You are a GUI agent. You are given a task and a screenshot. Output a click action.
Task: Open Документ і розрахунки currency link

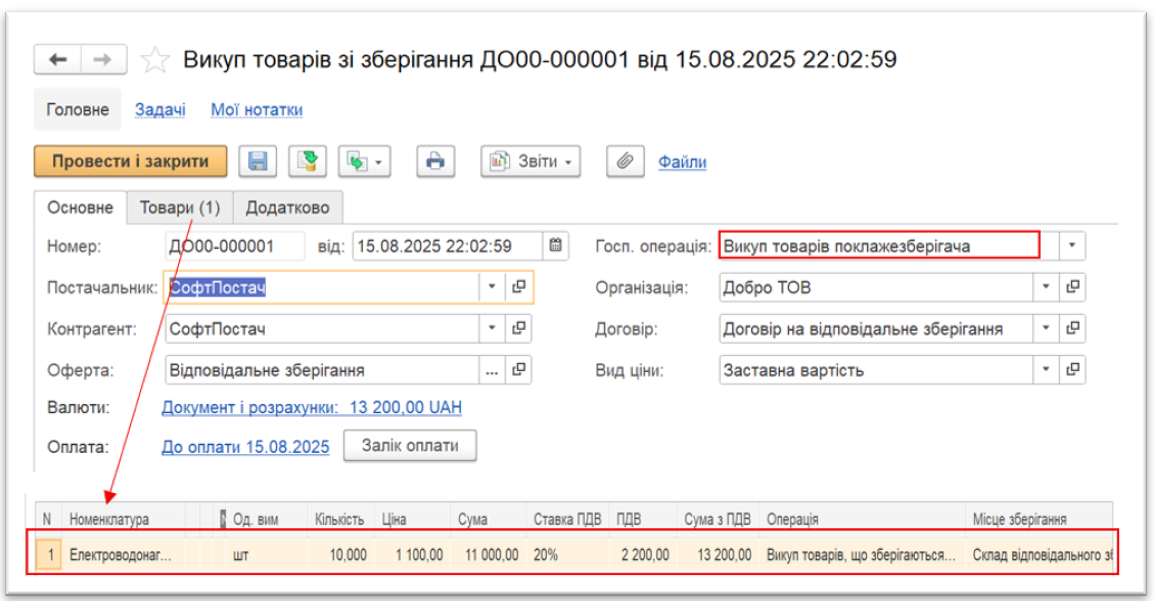[x=311, y=408]
